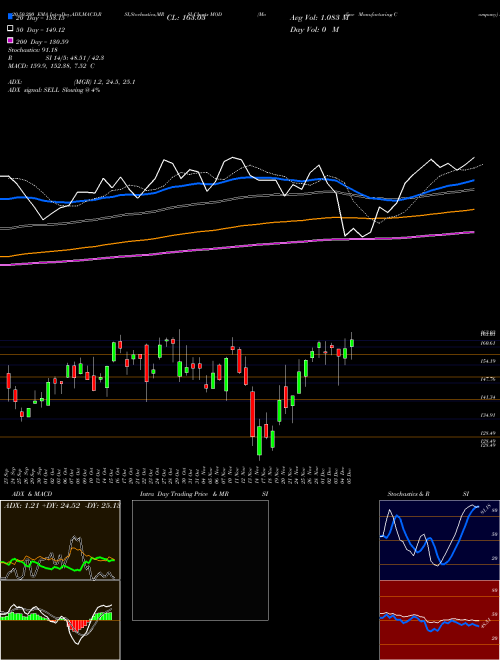The width and height of the screenshot is (500, 660).
Task: Click the blue 20 Day legend swatch
Action: coord(10,16)
